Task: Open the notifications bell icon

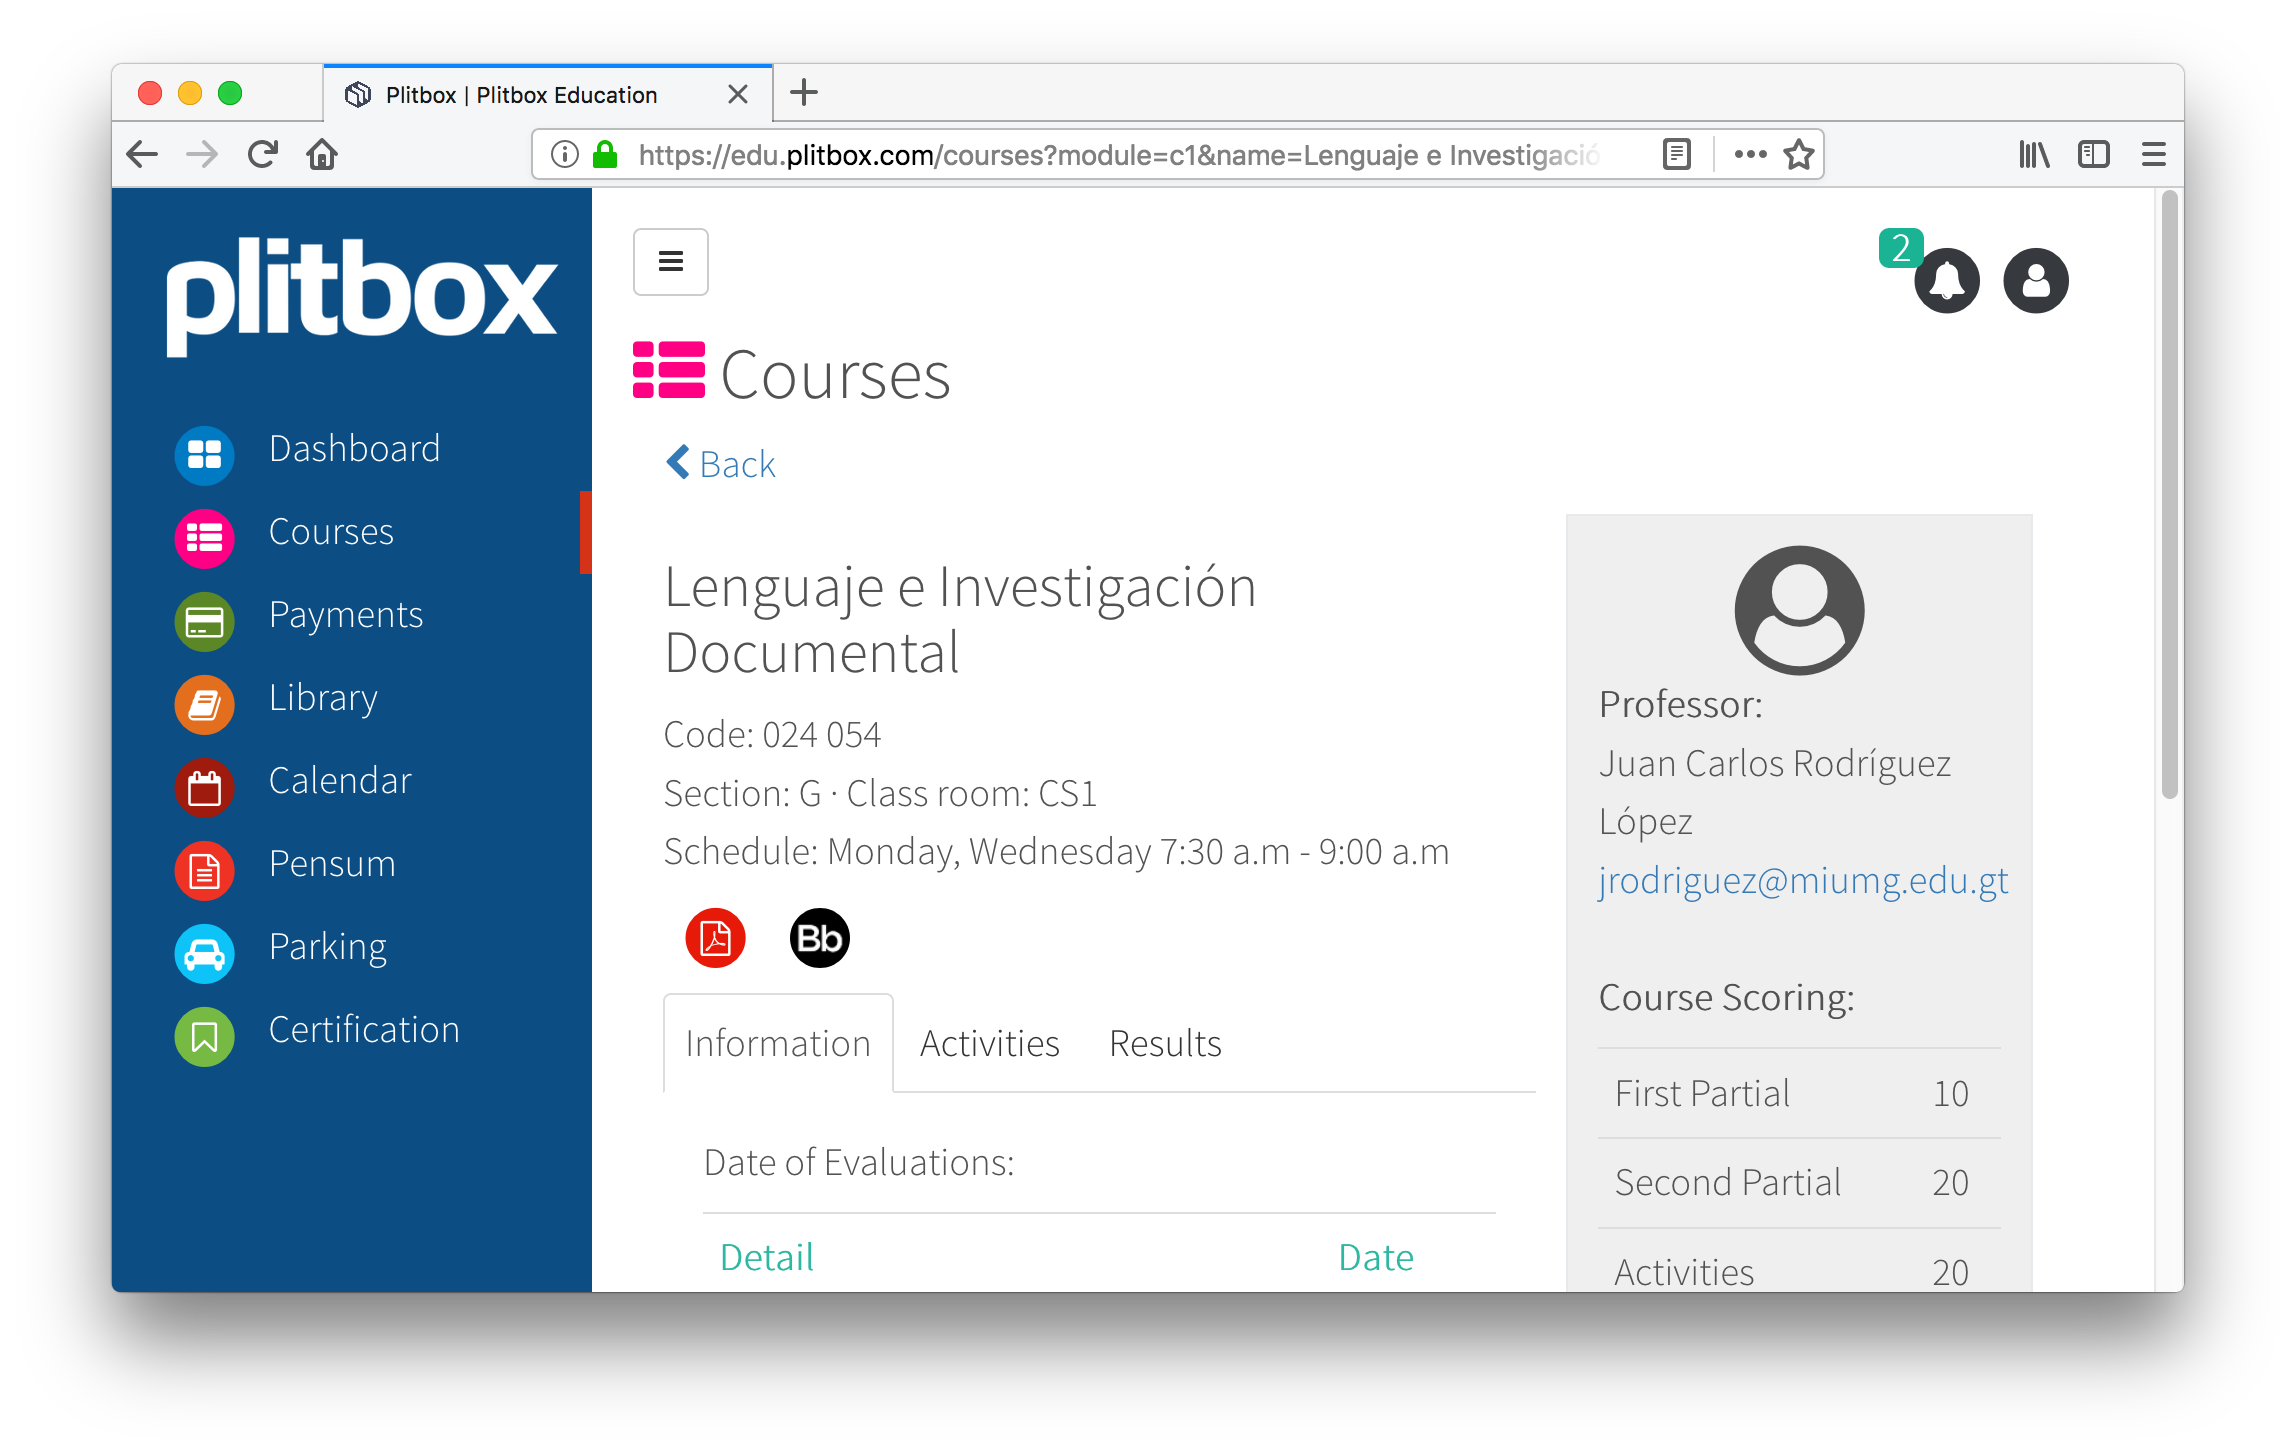Action: pos(1946,281)
